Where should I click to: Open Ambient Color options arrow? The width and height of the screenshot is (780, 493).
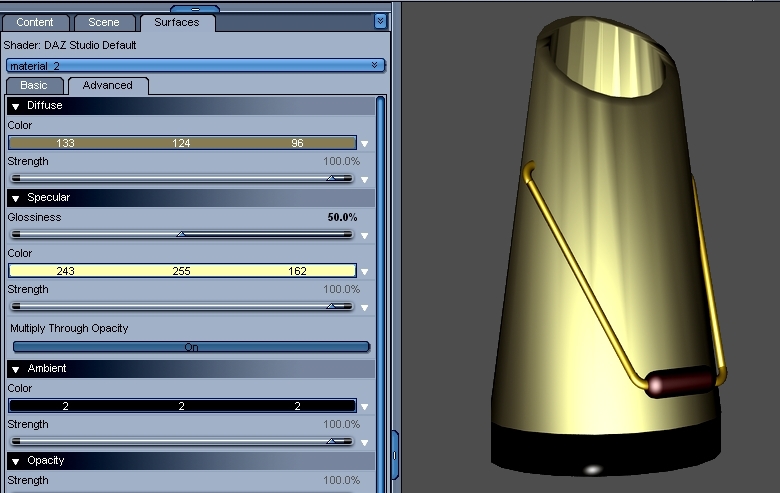pyautogui.click(x=365, y=406)
